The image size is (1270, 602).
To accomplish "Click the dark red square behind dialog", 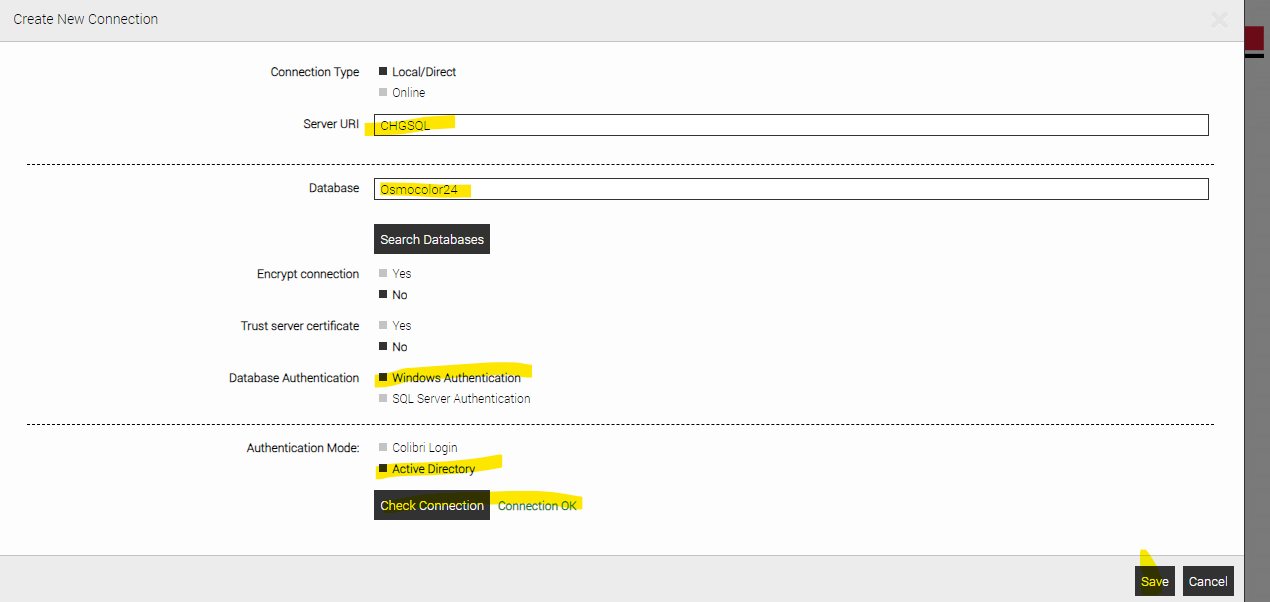I will pyautogui.click(x=1254, y=38).
